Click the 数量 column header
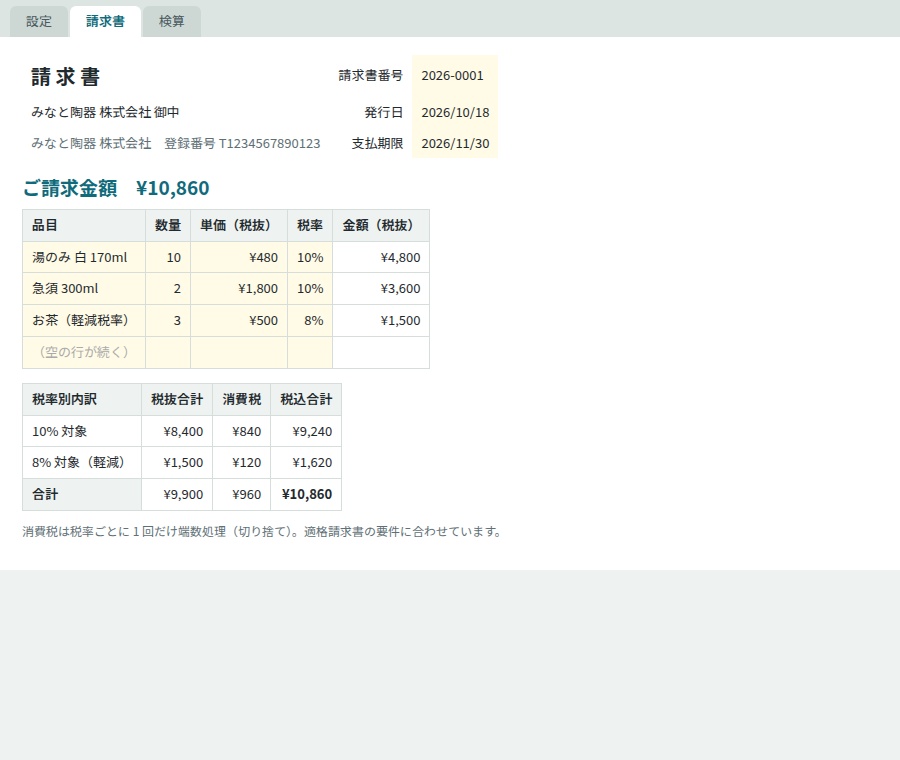The width and height of the screenshot is (900, 760). point(168,226)
